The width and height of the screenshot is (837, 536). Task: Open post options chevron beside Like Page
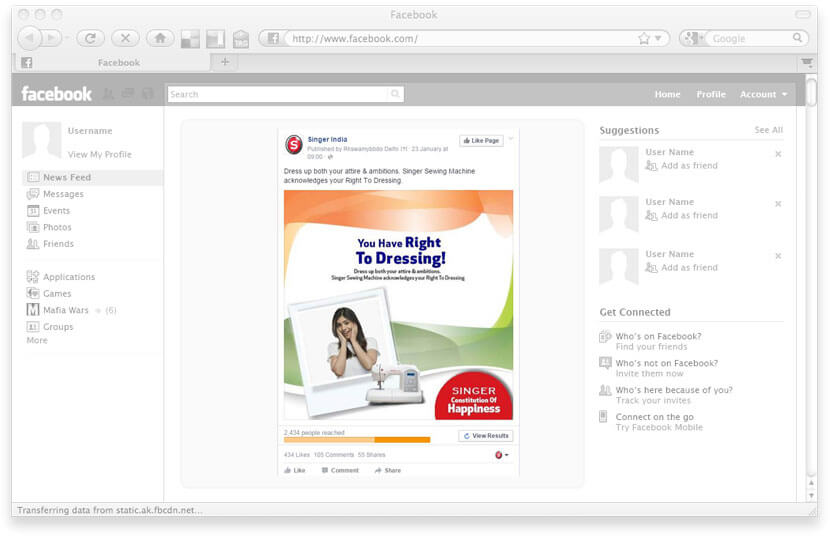click(x=510, y=139)
